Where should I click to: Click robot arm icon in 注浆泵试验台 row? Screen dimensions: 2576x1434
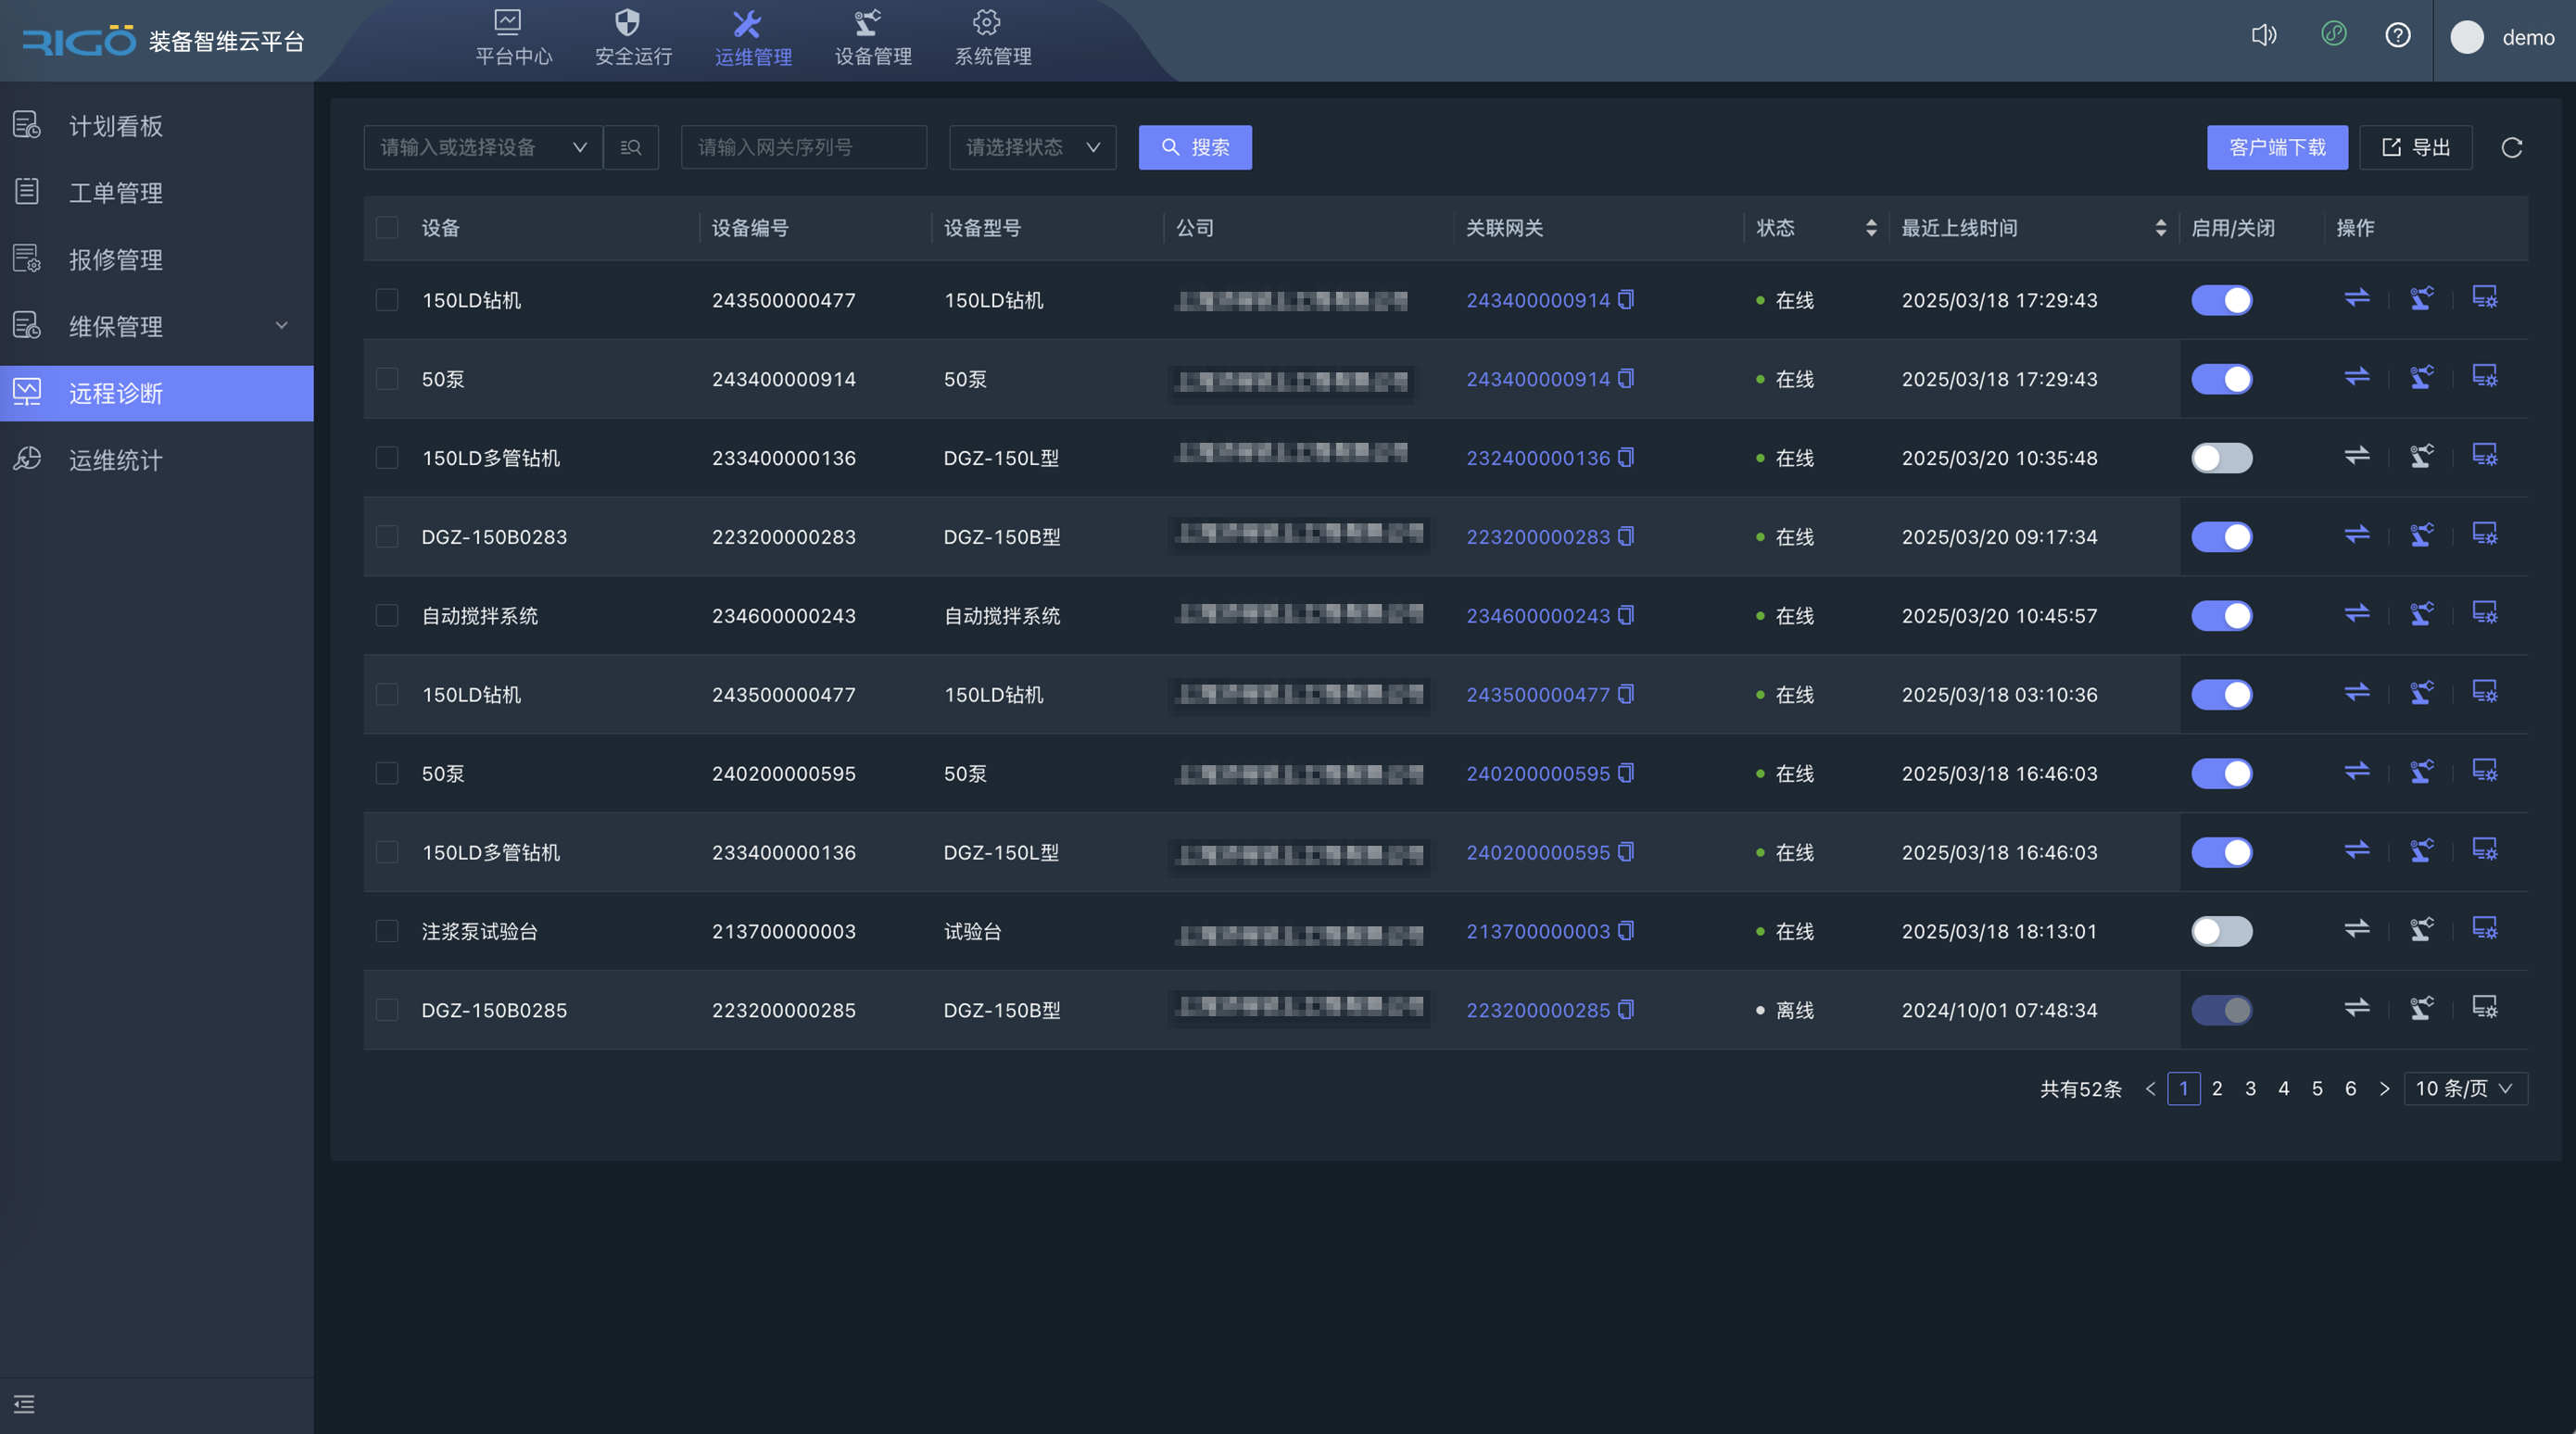pyautogui.click(x=2421, y=929)
